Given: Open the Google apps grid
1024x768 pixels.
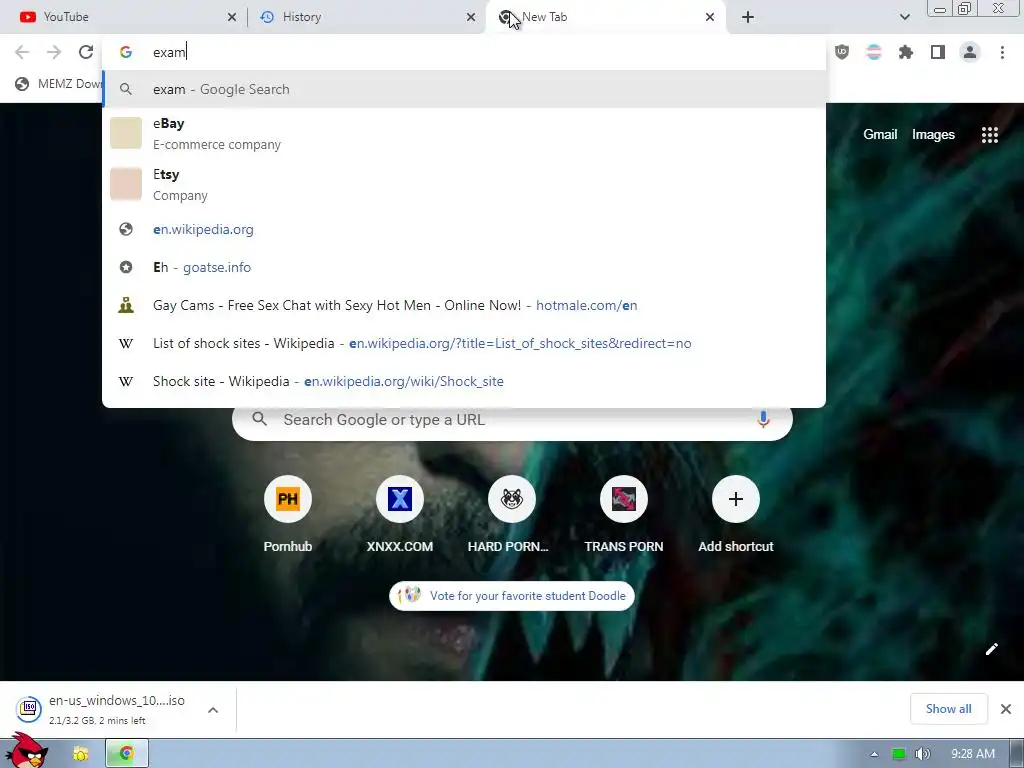Looking at the screenshot, I should point(989,135).
